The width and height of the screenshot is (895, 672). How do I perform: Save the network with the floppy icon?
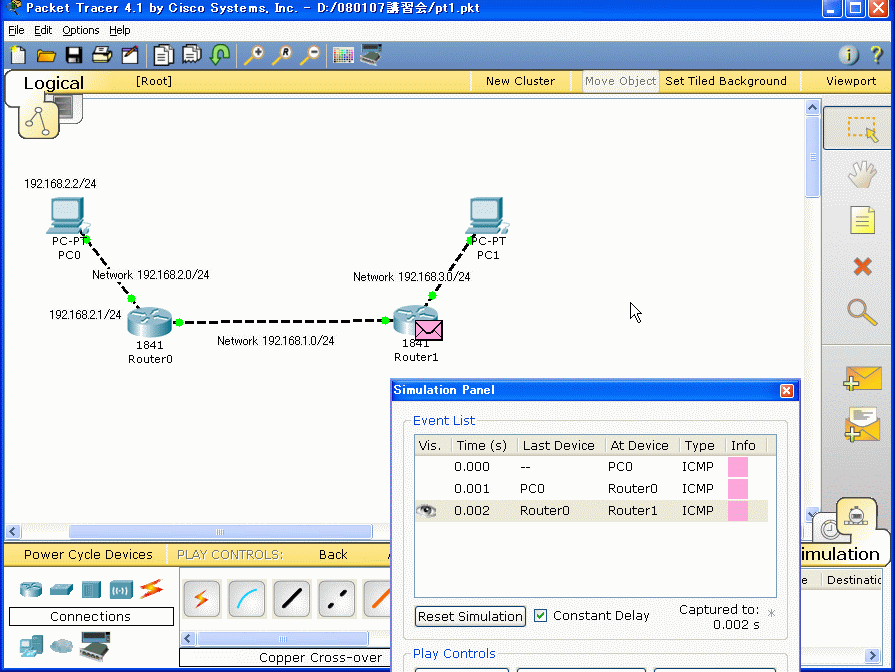(x=74, y=55)
